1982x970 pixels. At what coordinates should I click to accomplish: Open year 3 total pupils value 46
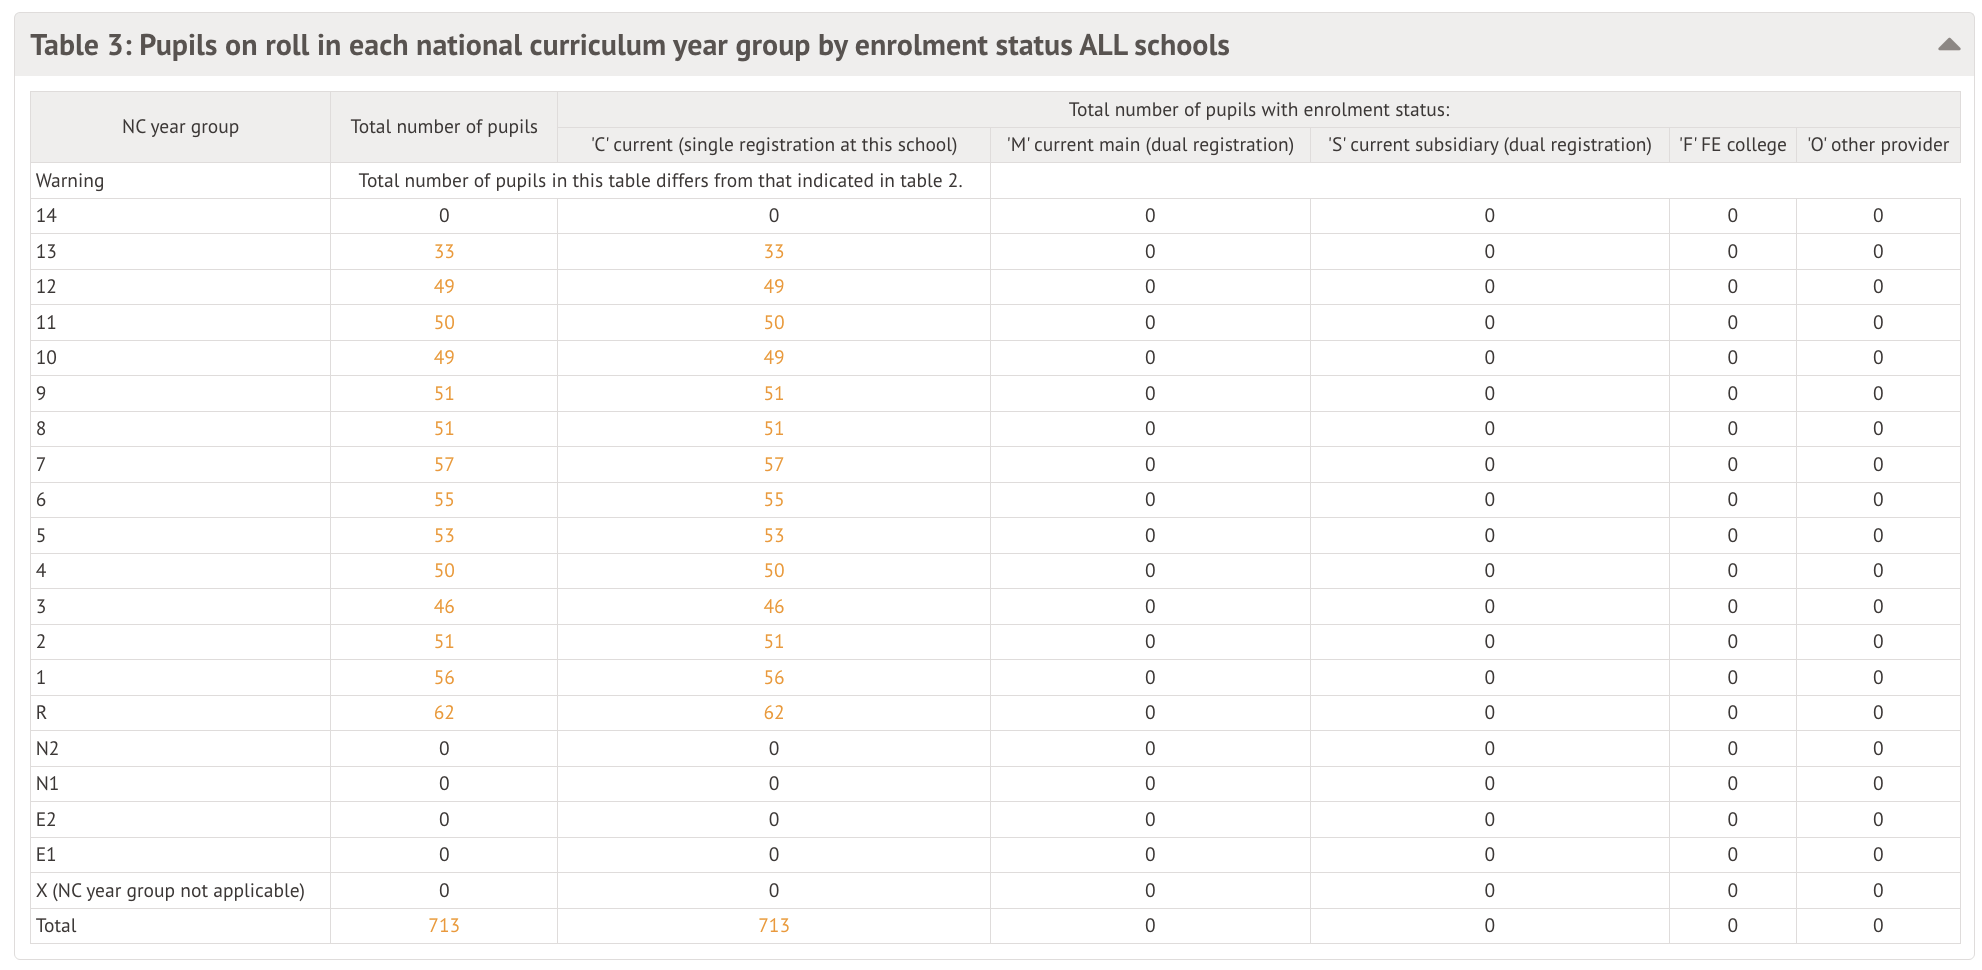(x=444, y=606)
